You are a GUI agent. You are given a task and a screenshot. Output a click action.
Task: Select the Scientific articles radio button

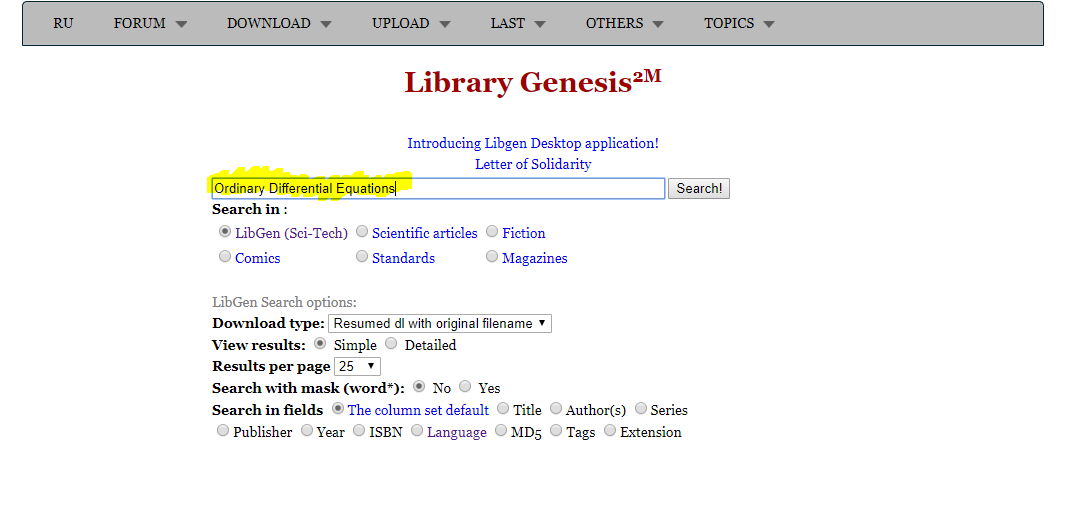[362, 232]
